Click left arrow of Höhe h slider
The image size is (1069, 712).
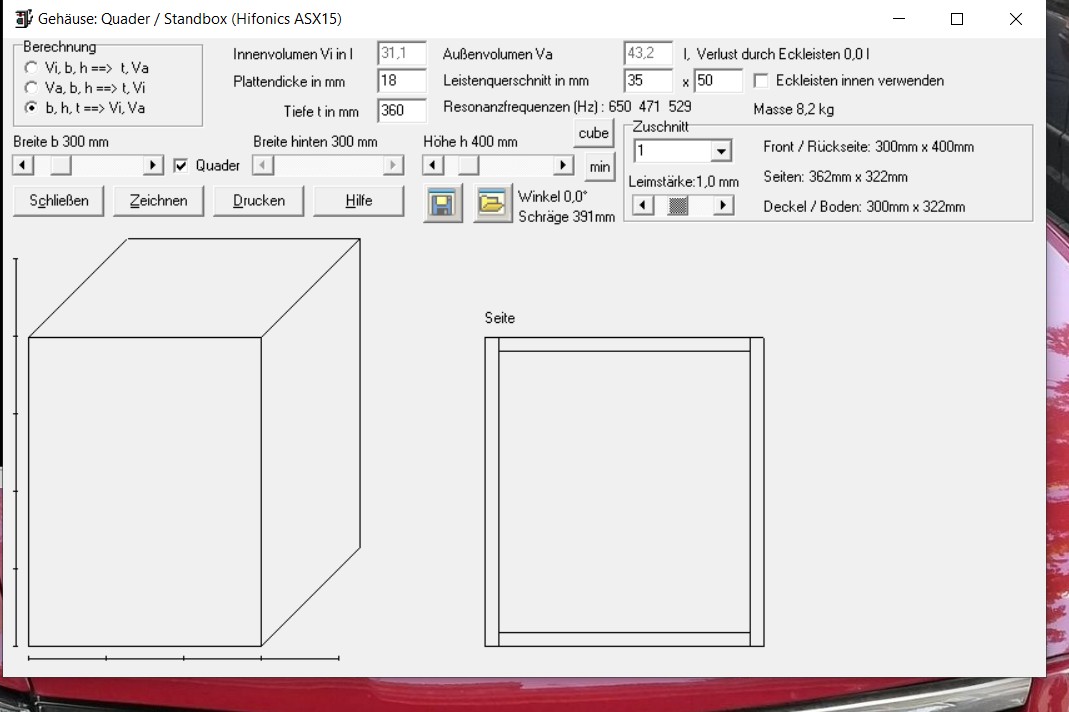pyautogui.click(x=432, y=165)
